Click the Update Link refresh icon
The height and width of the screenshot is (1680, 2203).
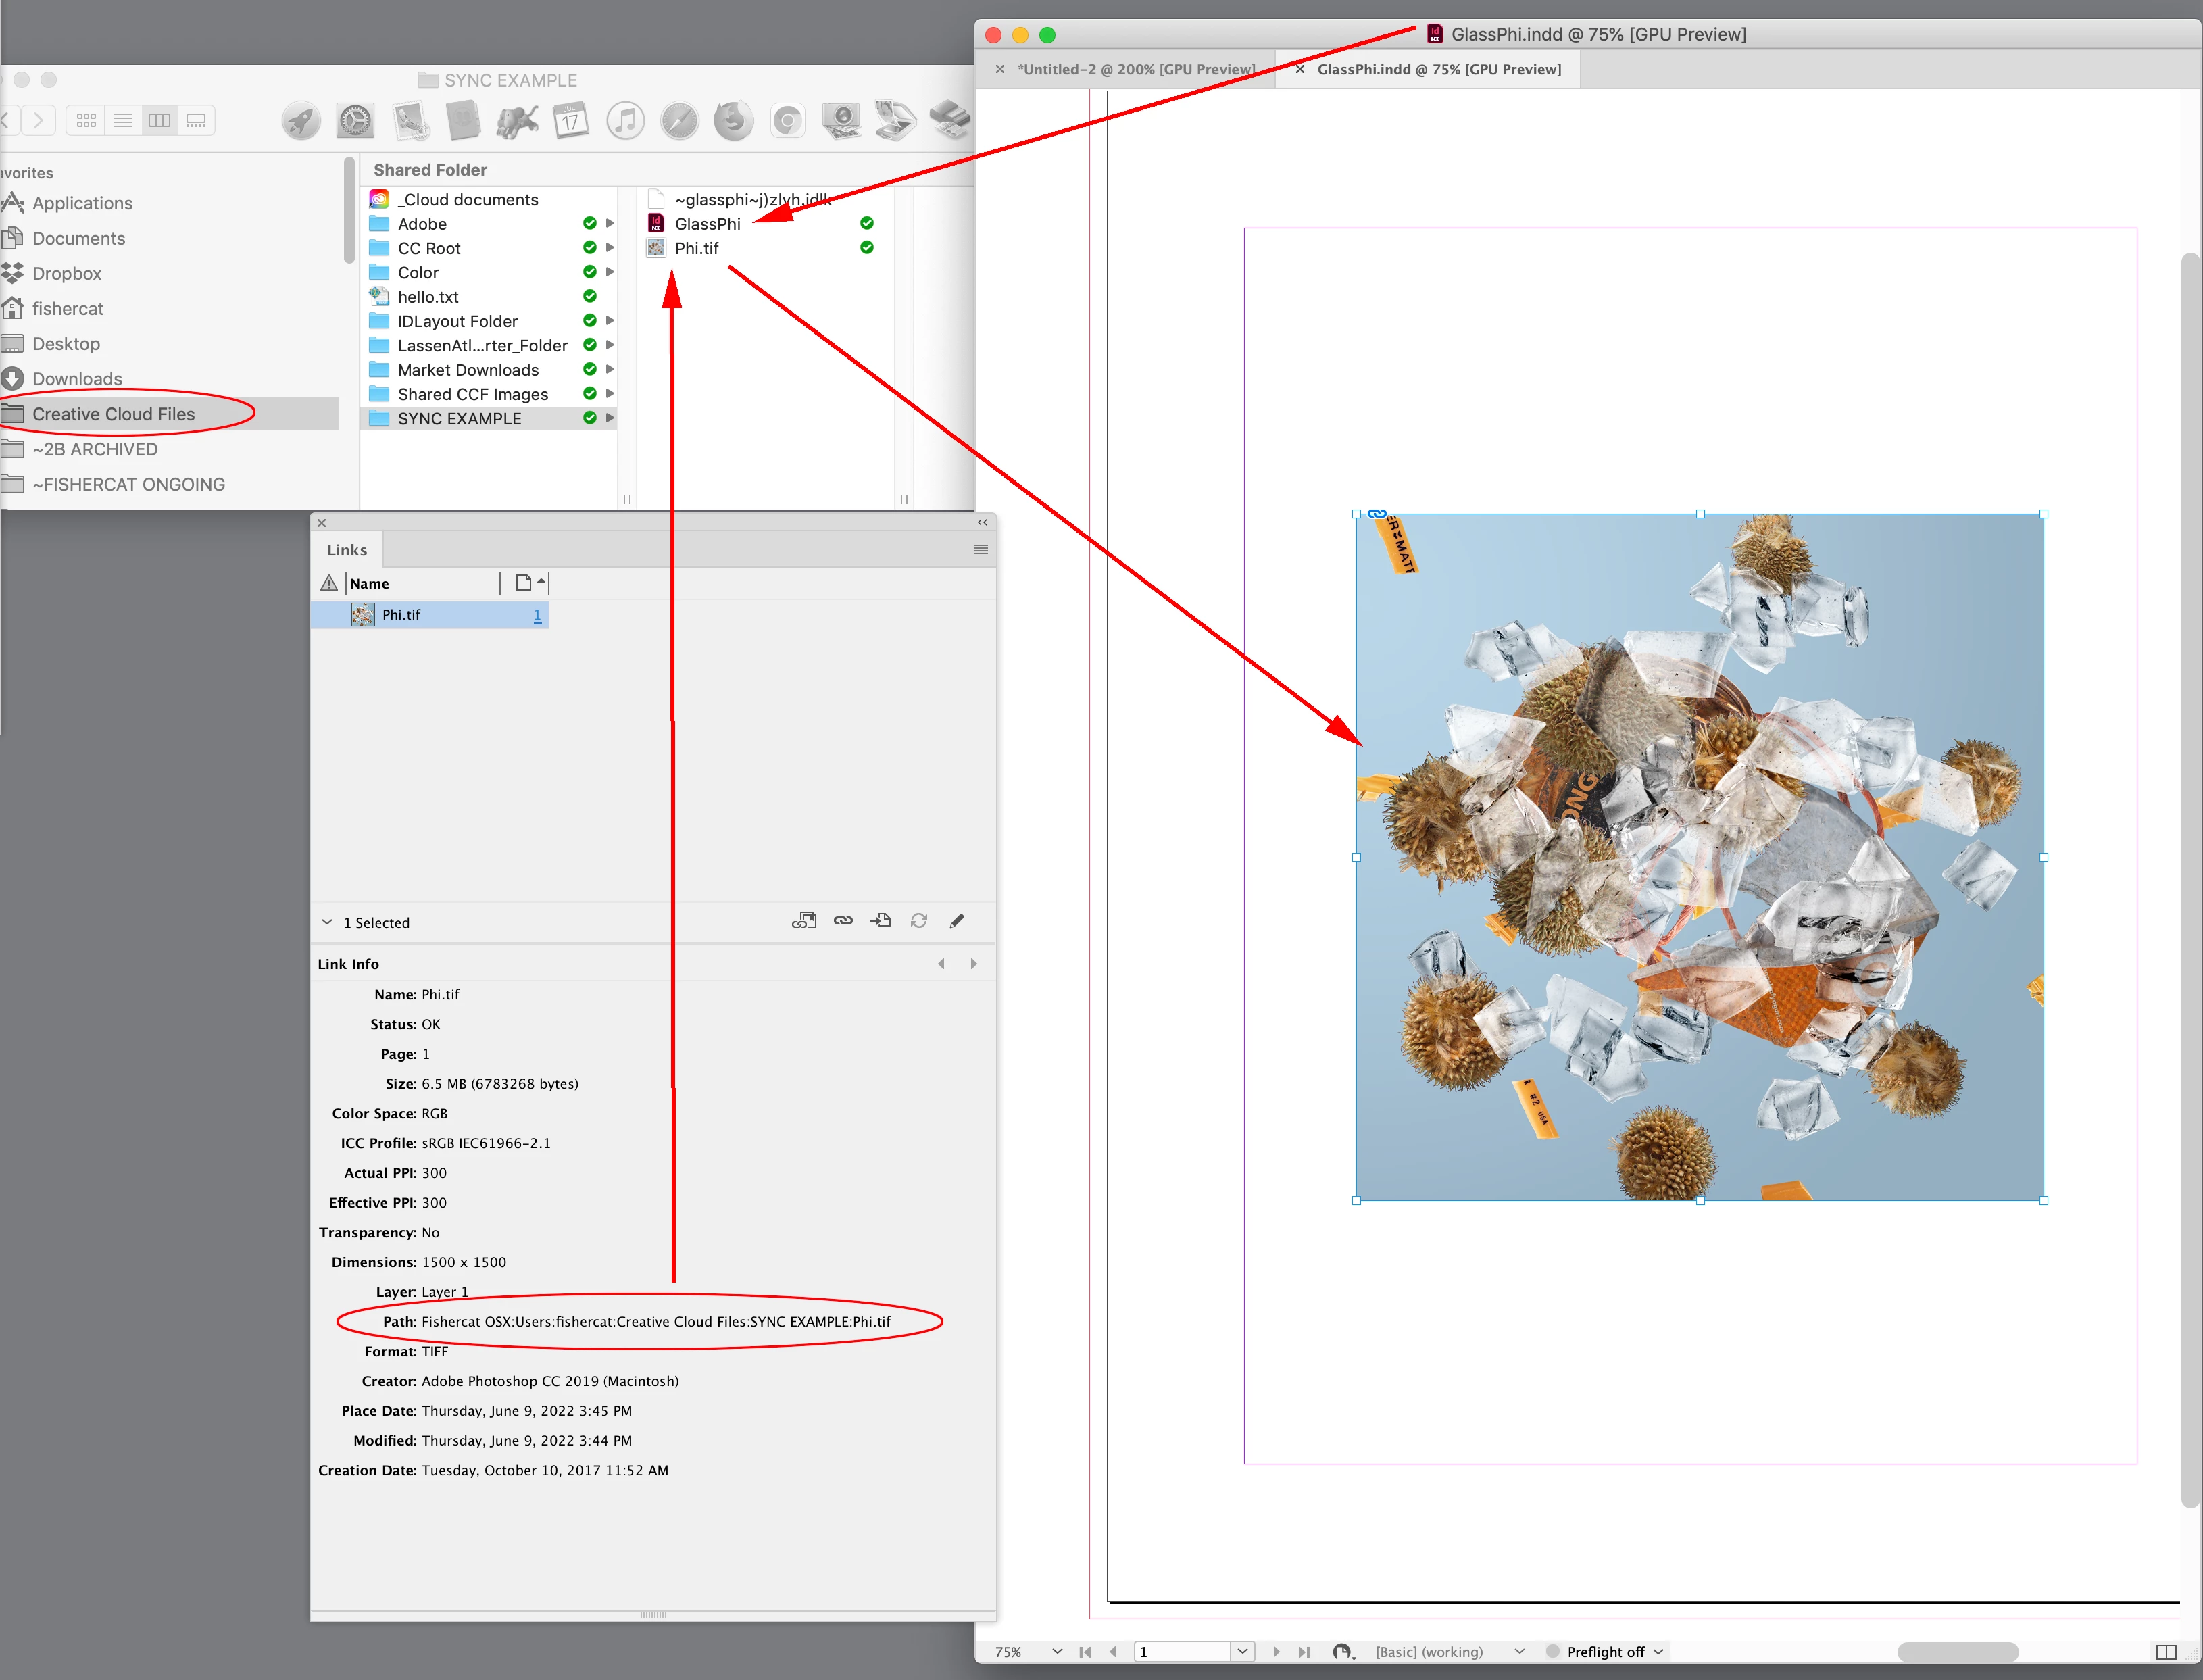point(919,921)
